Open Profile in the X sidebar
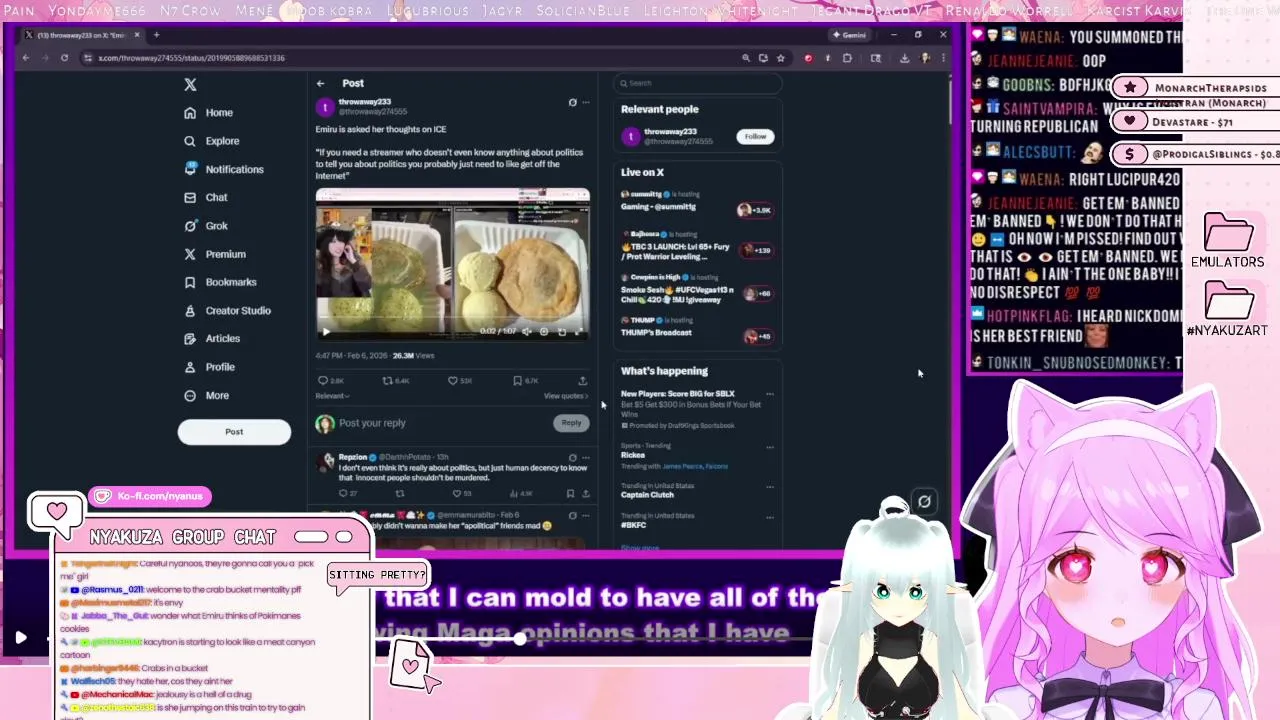Screen dimensions: 1280x720 point(209,367)
